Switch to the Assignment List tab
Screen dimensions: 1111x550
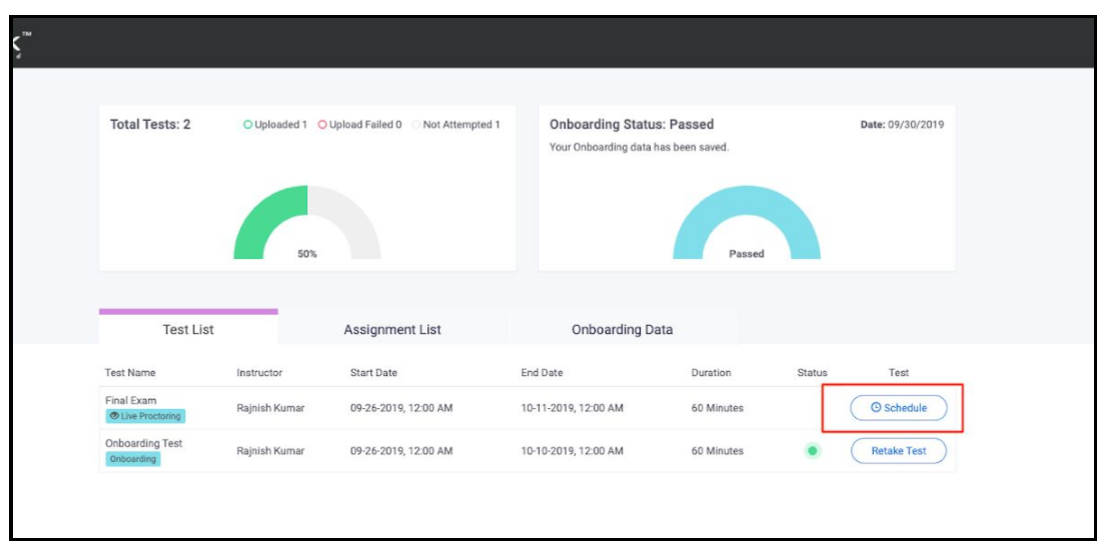point(393,330)
